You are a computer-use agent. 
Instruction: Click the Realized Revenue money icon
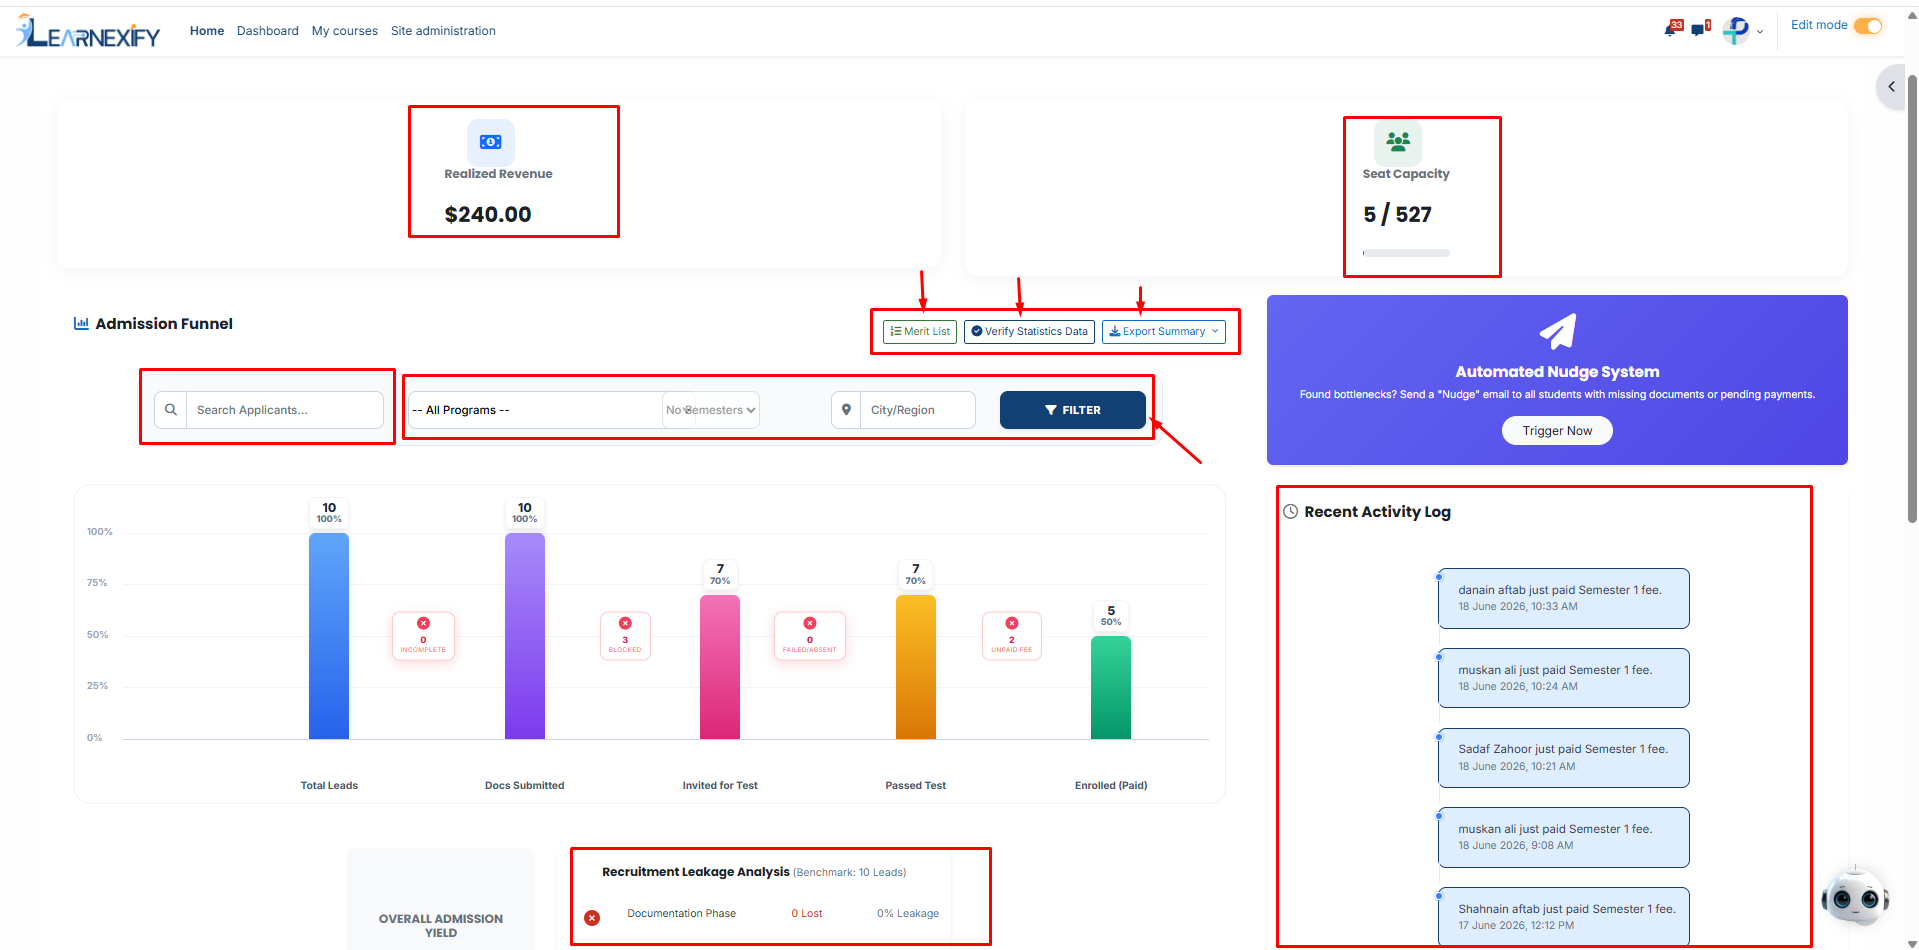pyautogui.click(x=491, y=142)
